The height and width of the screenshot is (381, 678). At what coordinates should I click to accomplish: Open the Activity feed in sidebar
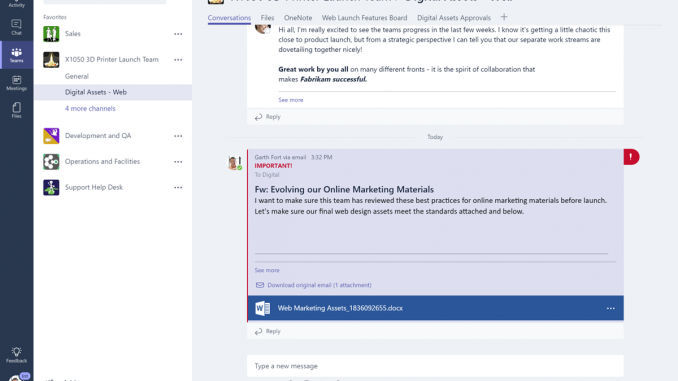point(16,4)
